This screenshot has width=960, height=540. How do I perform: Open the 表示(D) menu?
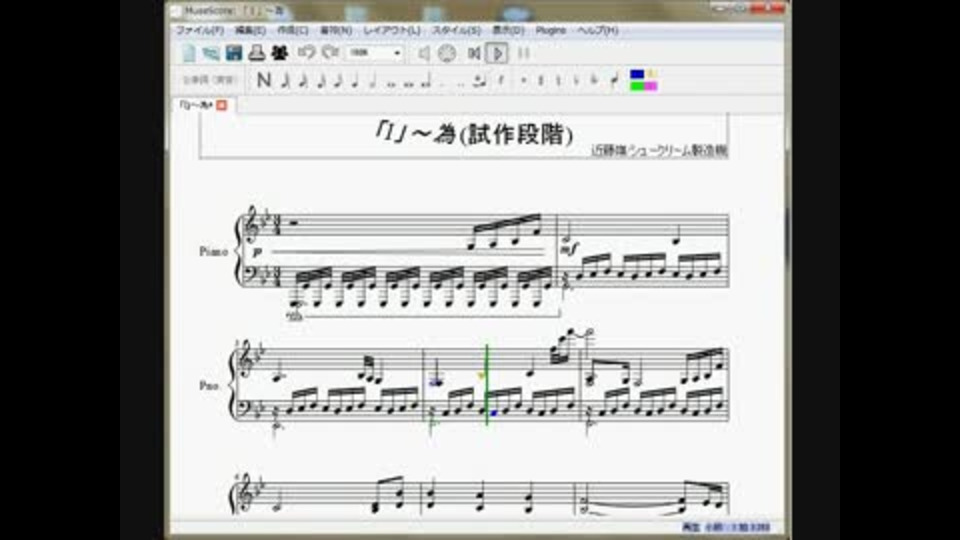[508, 30]
